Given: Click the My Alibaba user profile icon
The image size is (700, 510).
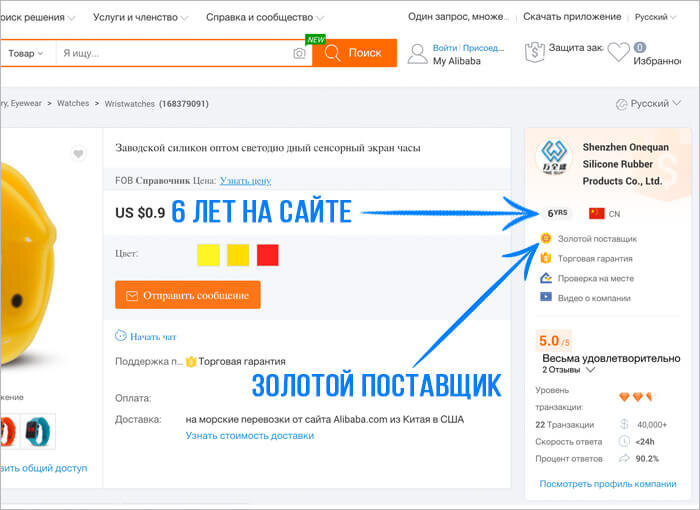Looking at the screenshot, I should (x=417, y=54).
